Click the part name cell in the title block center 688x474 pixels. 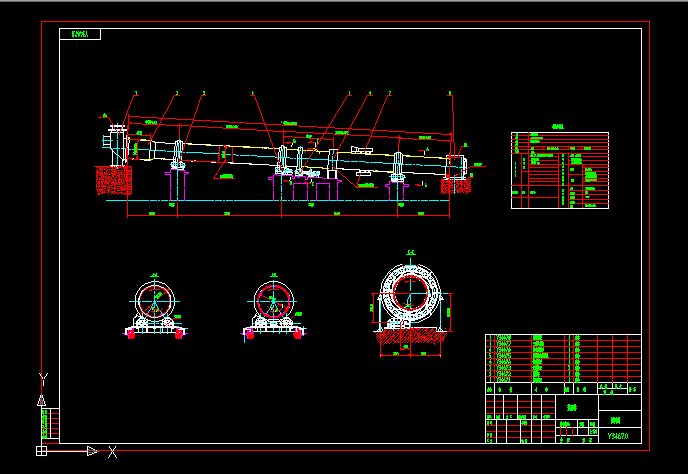577,408
